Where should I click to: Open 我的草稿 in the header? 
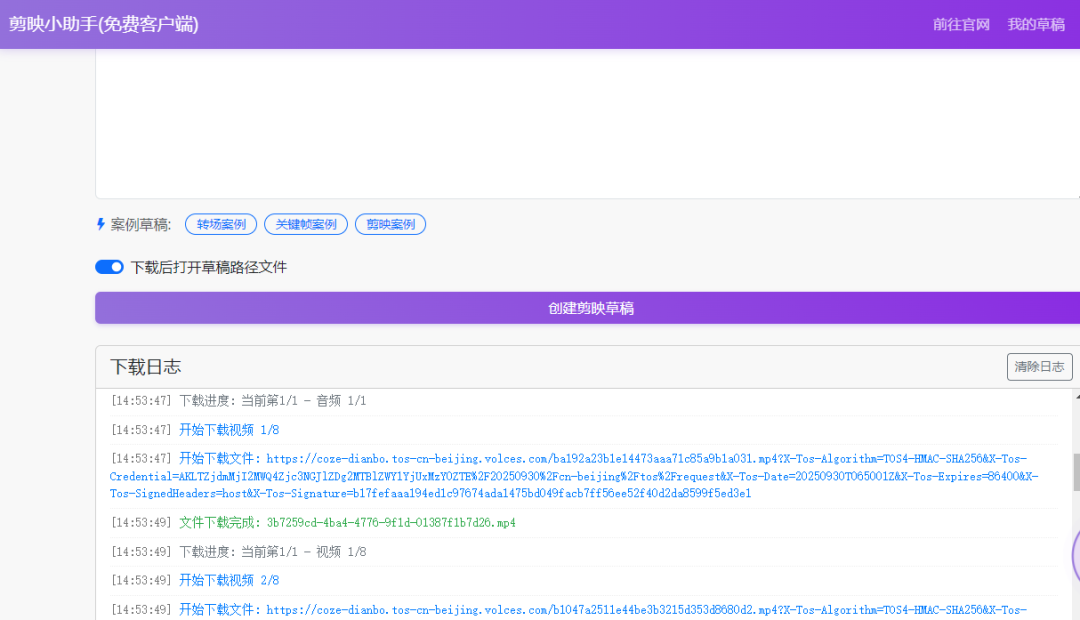tap(1036, 24)
